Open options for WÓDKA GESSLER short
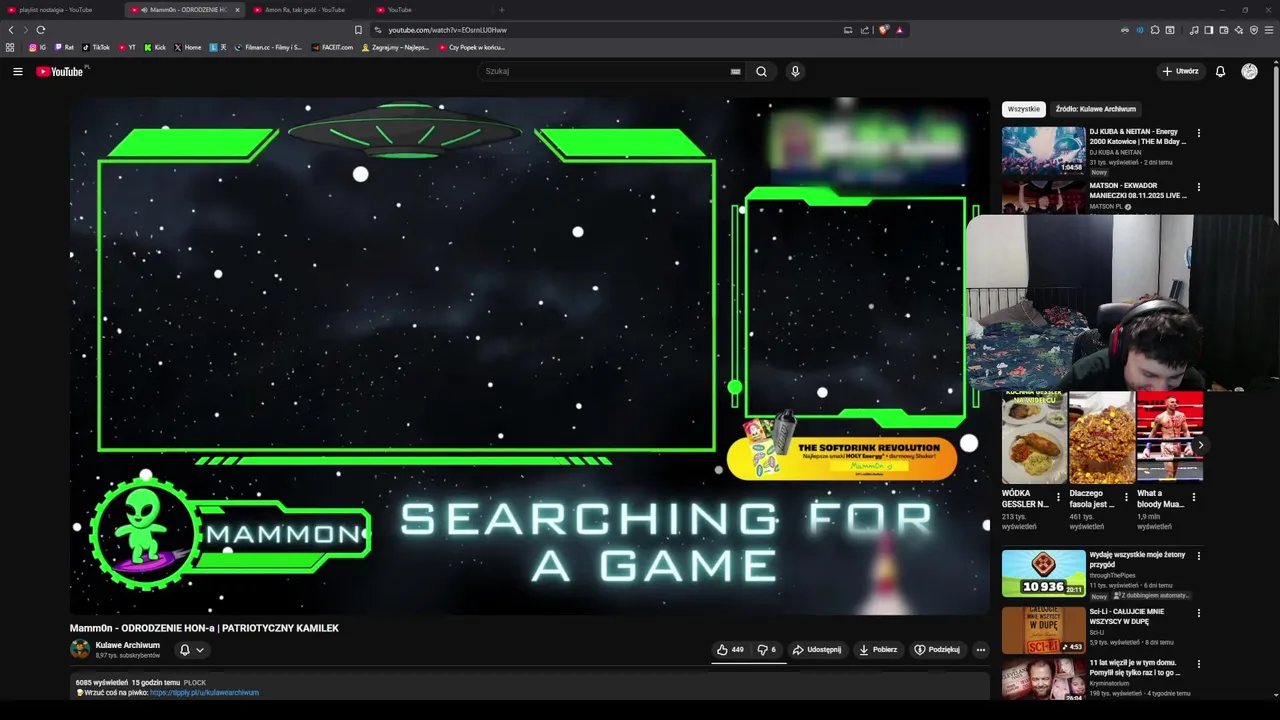 click(1058, 497)
